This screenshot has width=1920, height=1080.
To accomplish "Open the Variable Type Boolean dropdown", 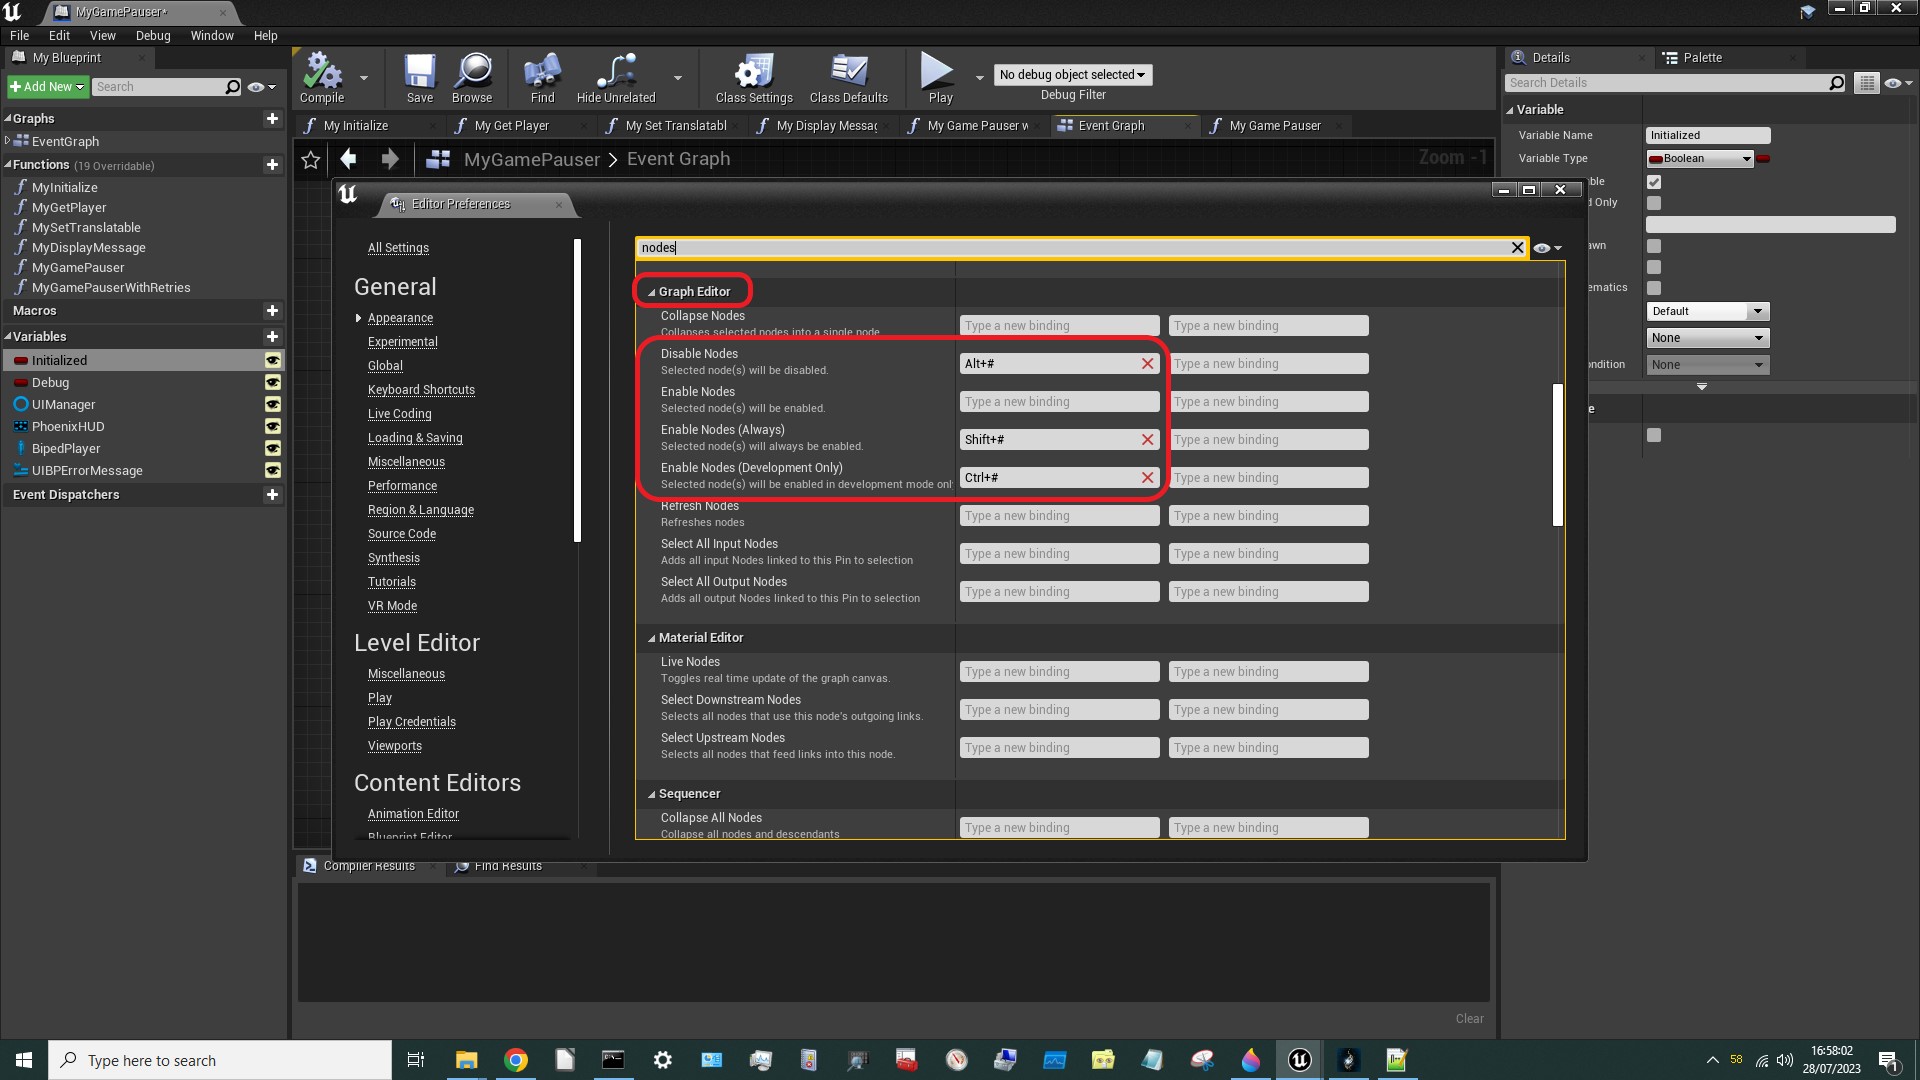I will tap(1700, 159).
